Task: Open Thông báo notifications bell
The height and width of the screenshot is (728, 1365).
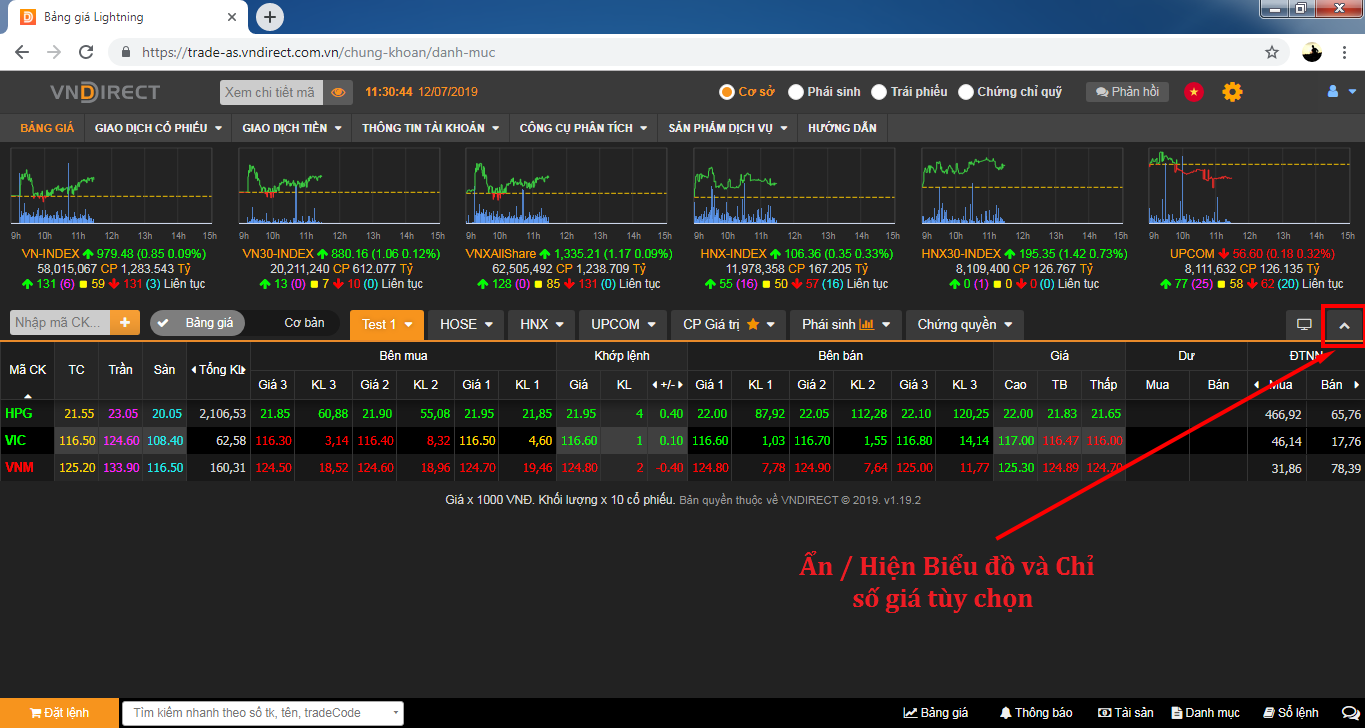Action: (1036, 713)
